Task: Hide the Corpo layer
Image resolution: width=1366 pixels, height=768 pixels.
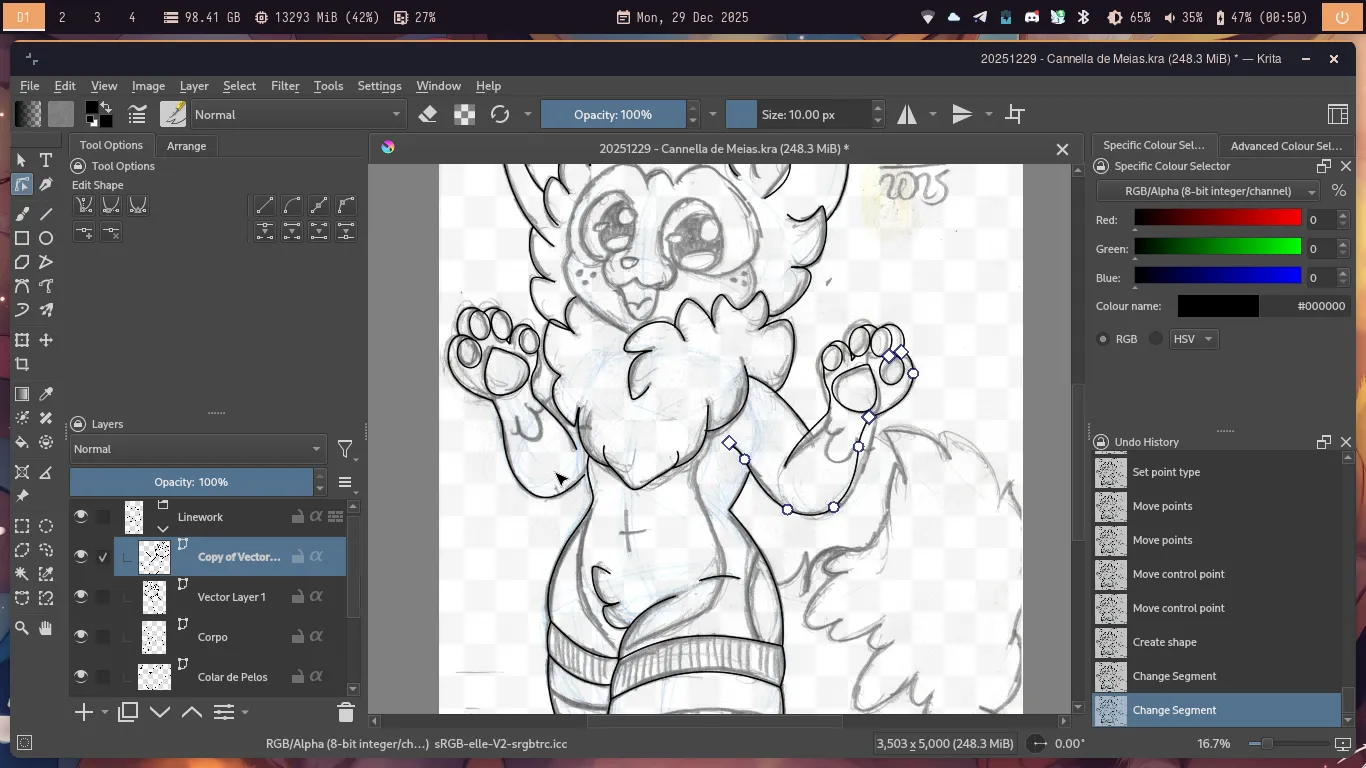Action: (x=81, y=637)
